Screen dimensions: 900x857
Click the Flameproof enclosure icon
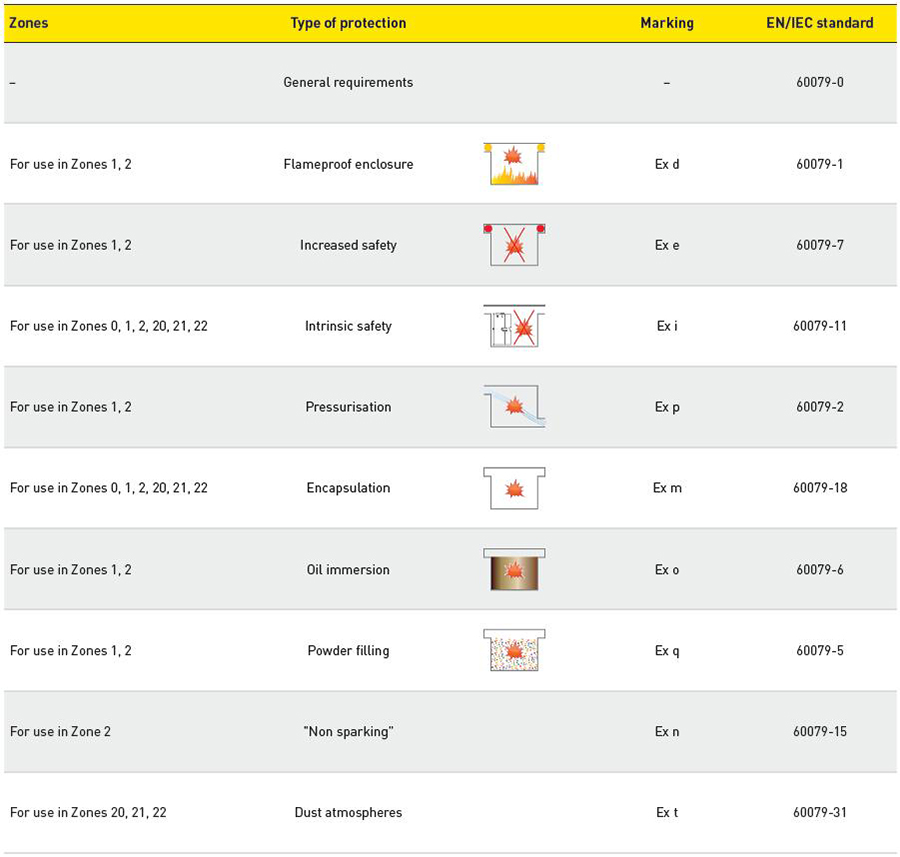(514, 164)
